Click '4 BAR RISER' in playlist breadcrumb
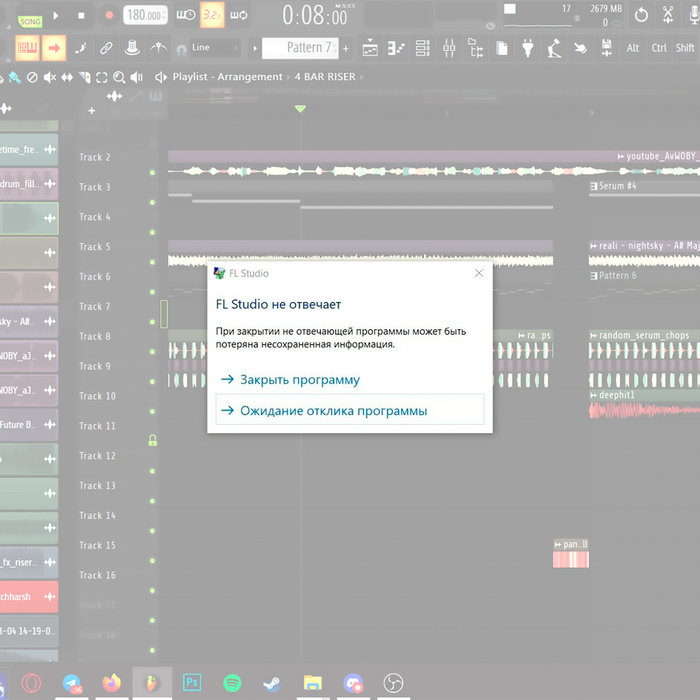 (324, 76)
